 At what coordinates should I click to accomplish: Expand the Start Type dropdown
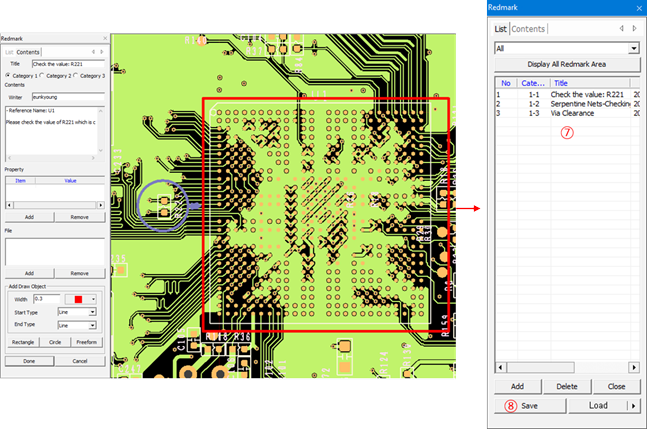[91, 312]
